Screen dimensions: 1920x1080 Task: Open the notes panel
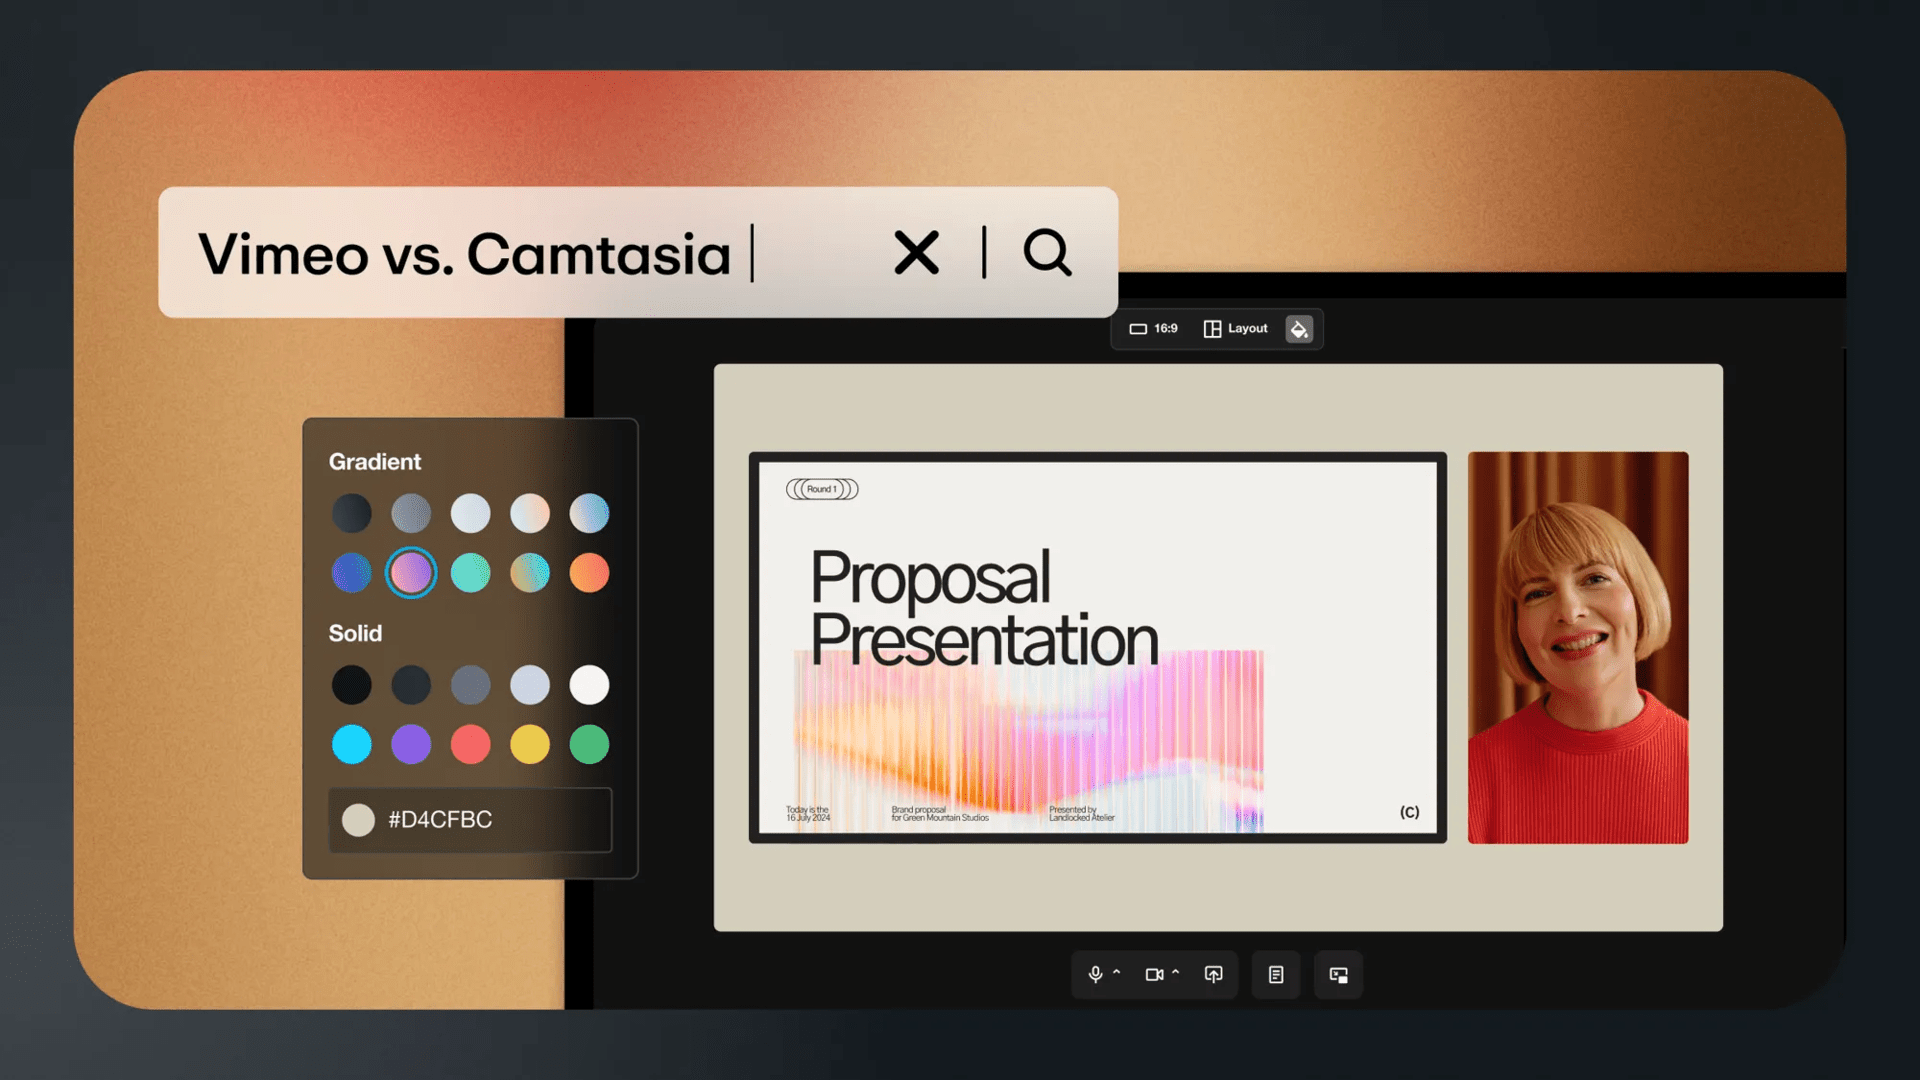(x=1275, y=975)
